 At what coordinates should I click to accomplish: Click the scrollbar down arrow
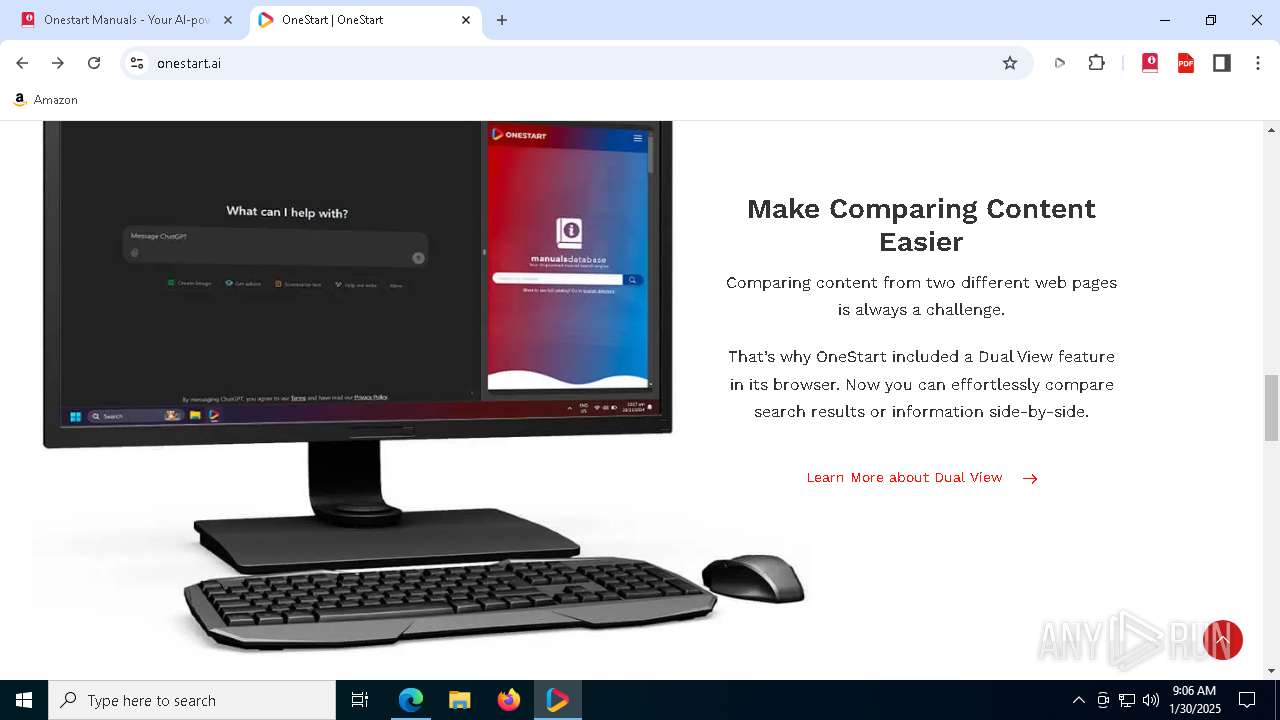click(x=1271, y=671)
